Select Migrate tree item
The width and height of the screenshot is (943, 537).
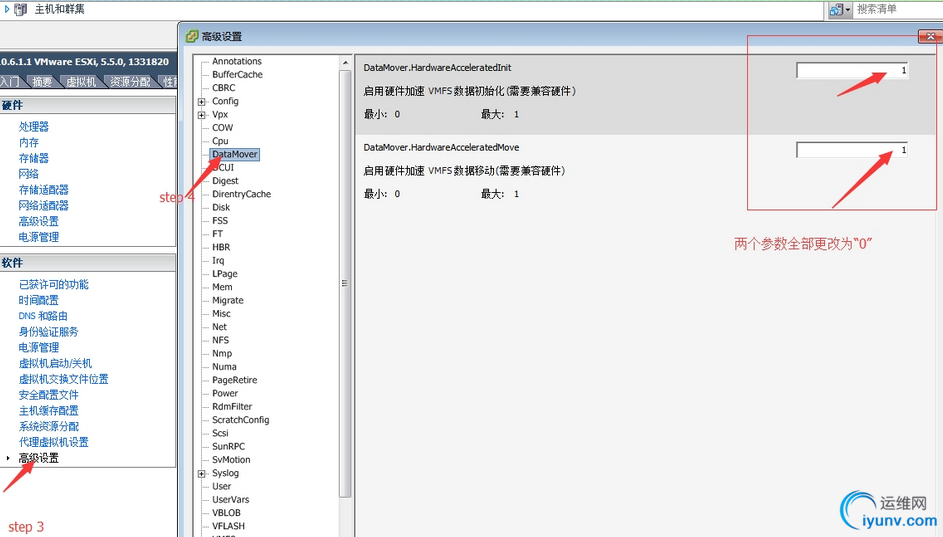tap(227, 300)
